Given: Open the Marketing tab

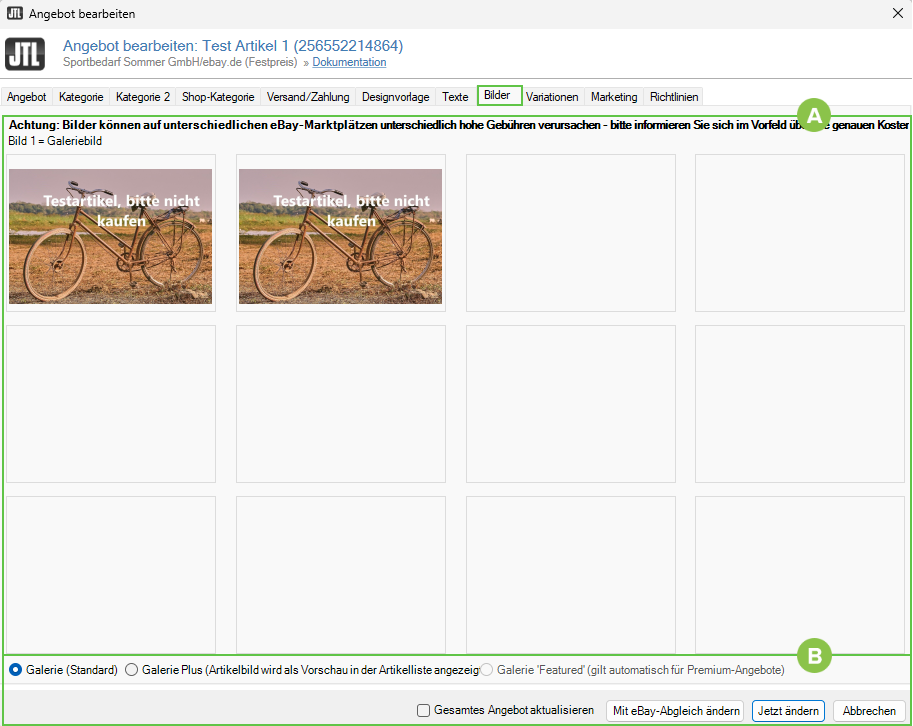Looking at the screenshot, I should click(614, 97).
